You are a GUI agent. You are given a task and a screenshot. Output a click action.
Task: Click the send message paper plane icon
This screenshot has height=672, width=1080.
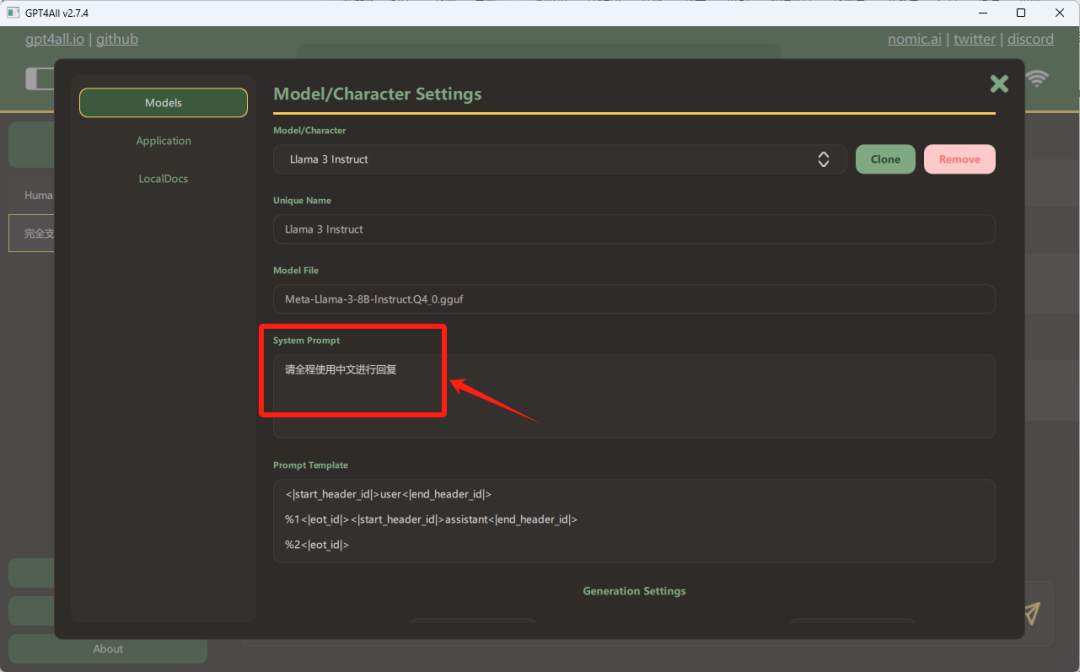pyautogui.click(x=1032, y=613)
